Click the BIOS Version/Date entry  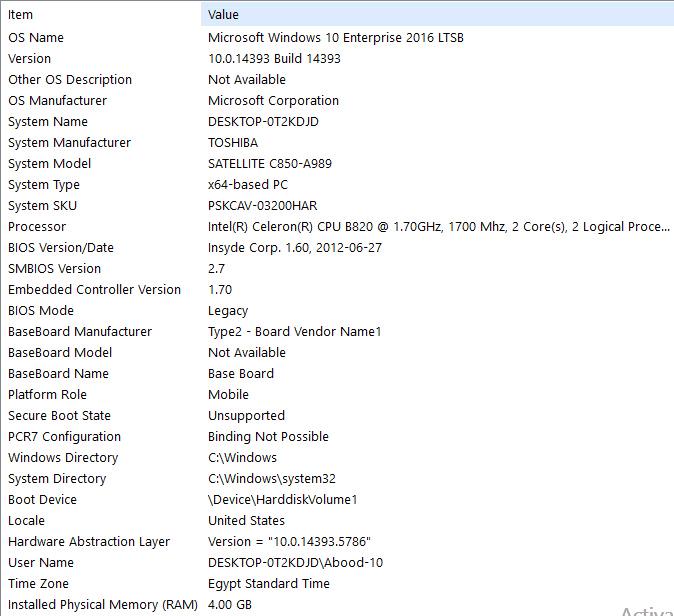point(61,248)
